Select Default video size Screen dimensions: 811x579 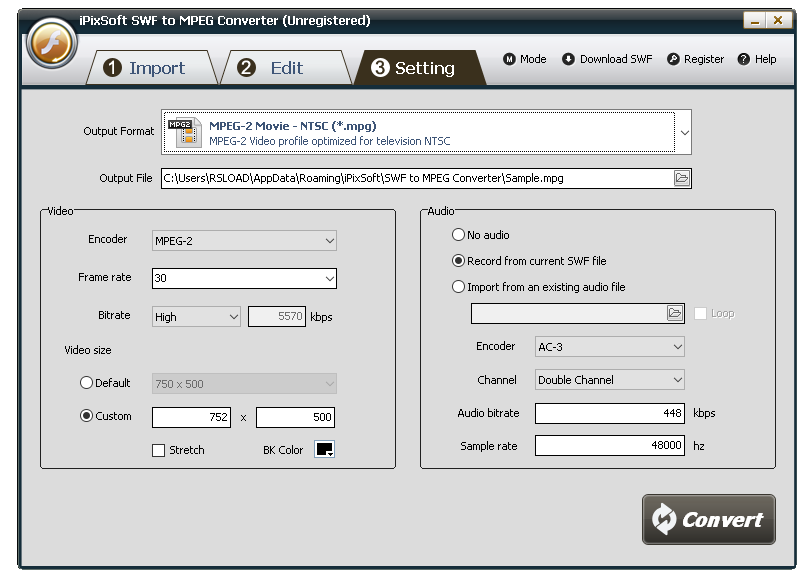point(87,383)
